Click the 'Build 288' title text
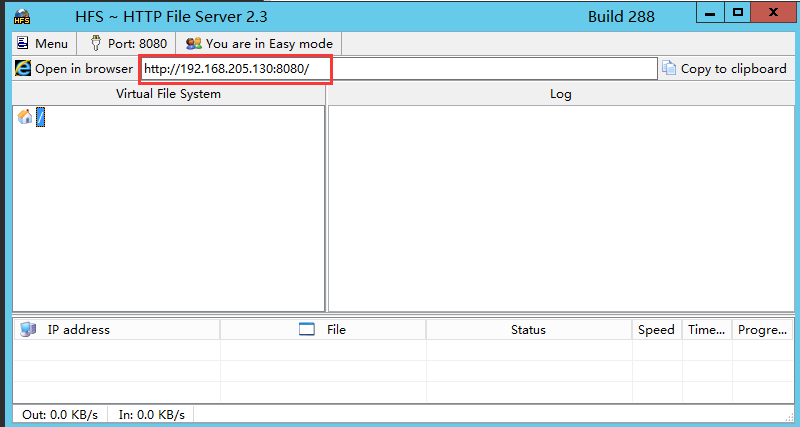This screenshot has height=427, width=800. click(x=621, y=17)
